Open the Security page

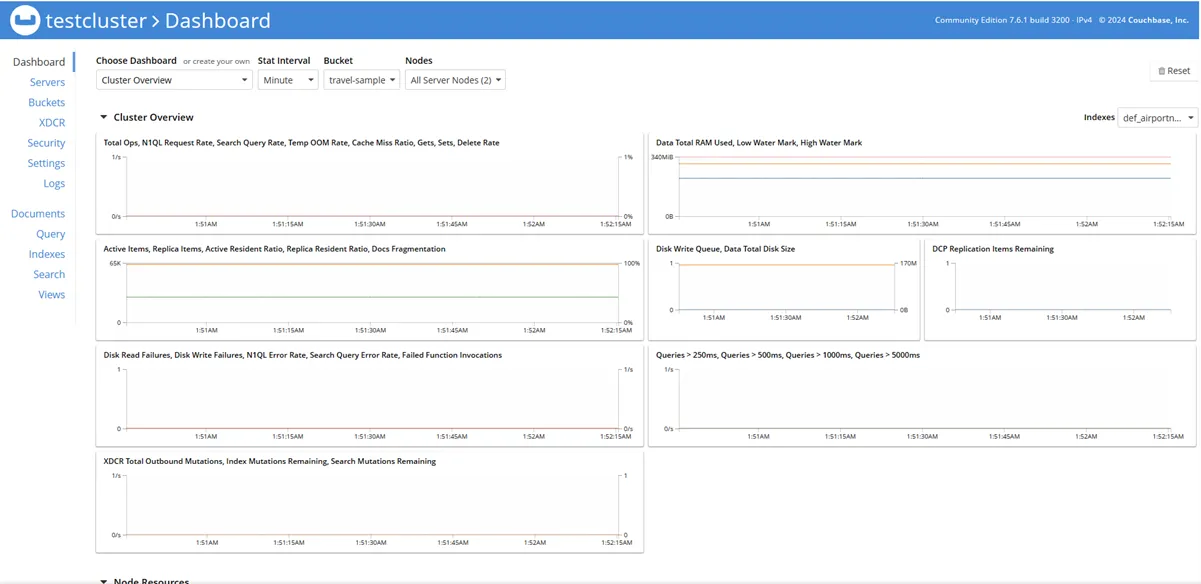[46, 143]
